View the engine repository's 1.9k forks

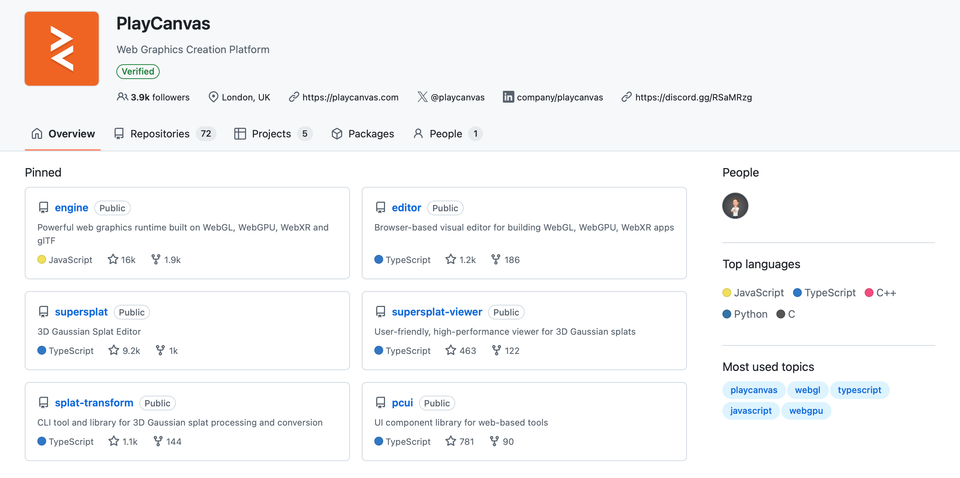point(164,260)
